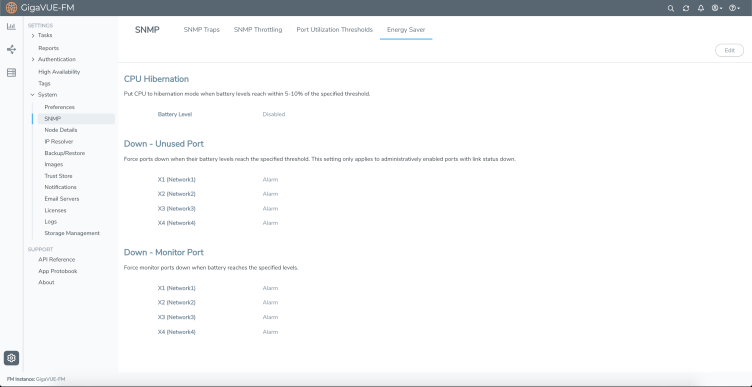Open the dashboard chart icon in sidebar

(x=11, y=26)
